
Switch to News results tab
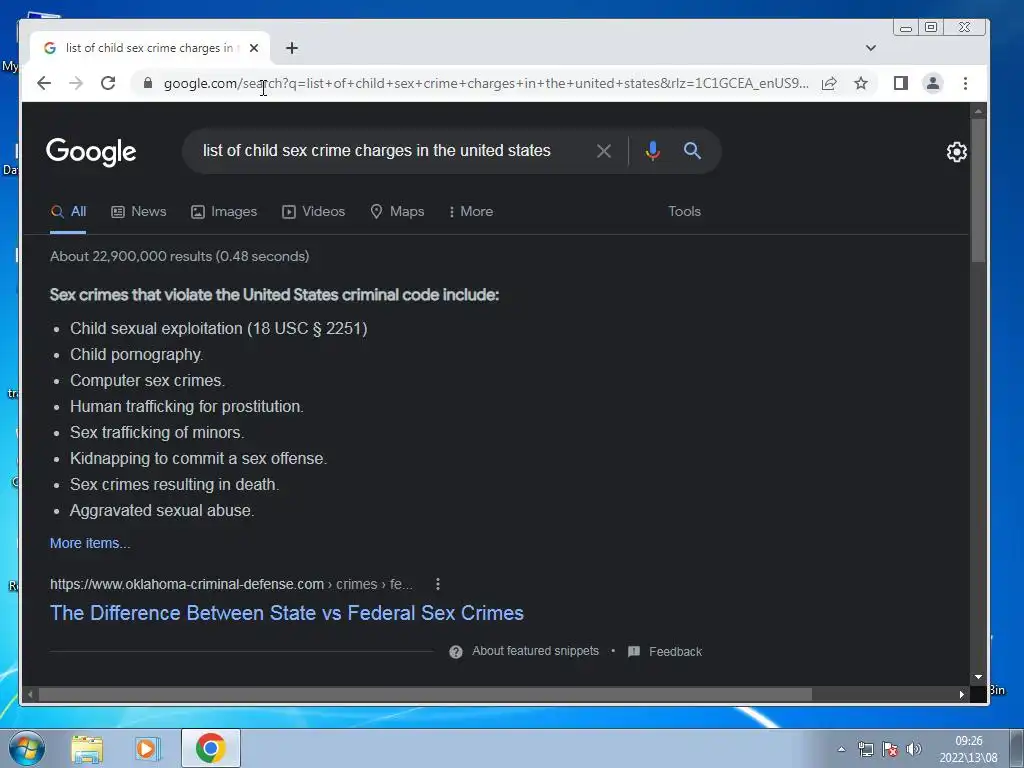coord(139,212)
